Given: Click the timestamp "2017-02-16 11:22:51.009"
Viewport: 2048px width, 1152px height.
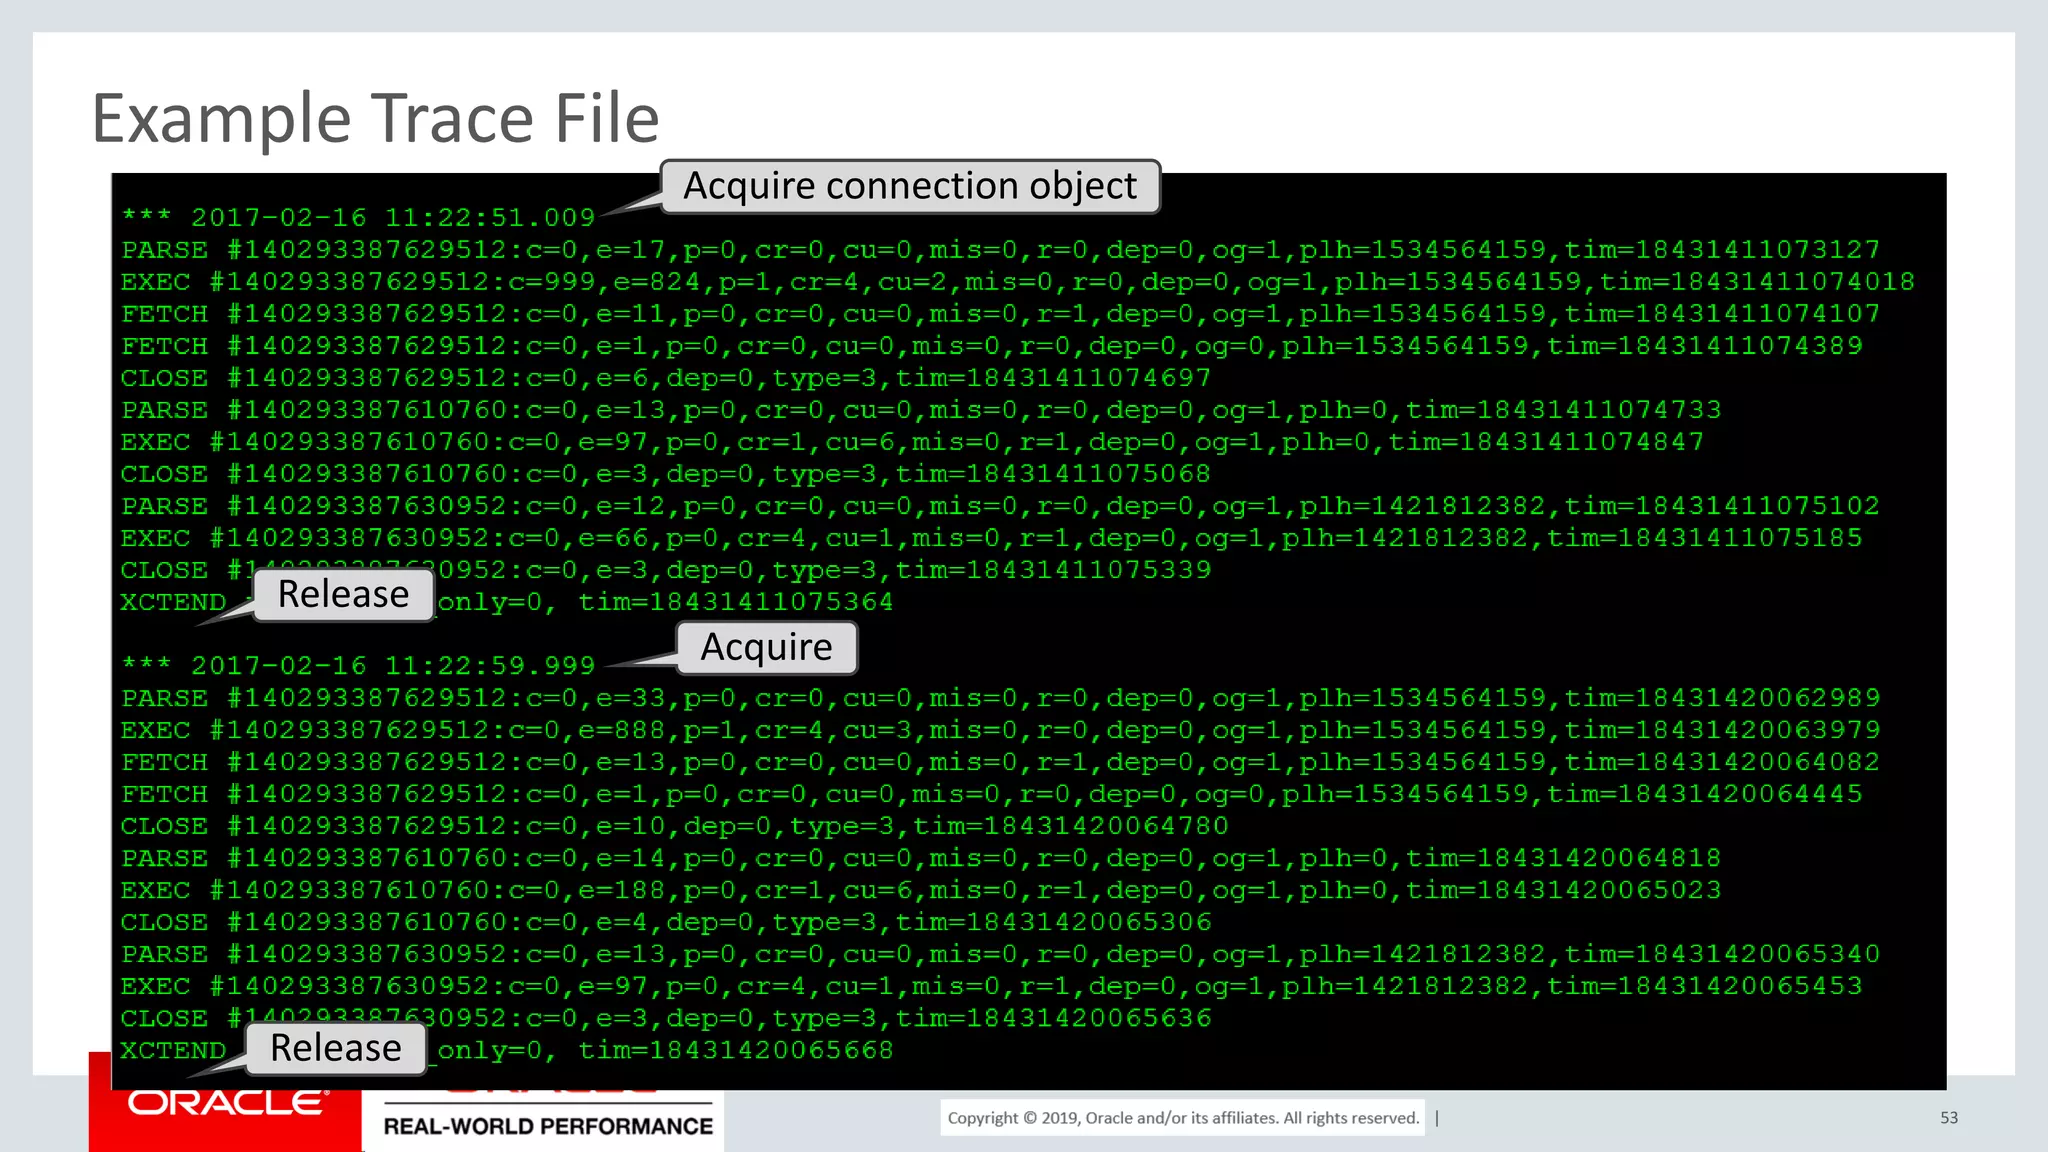Looking at the screenshot, I should point(392,217).
